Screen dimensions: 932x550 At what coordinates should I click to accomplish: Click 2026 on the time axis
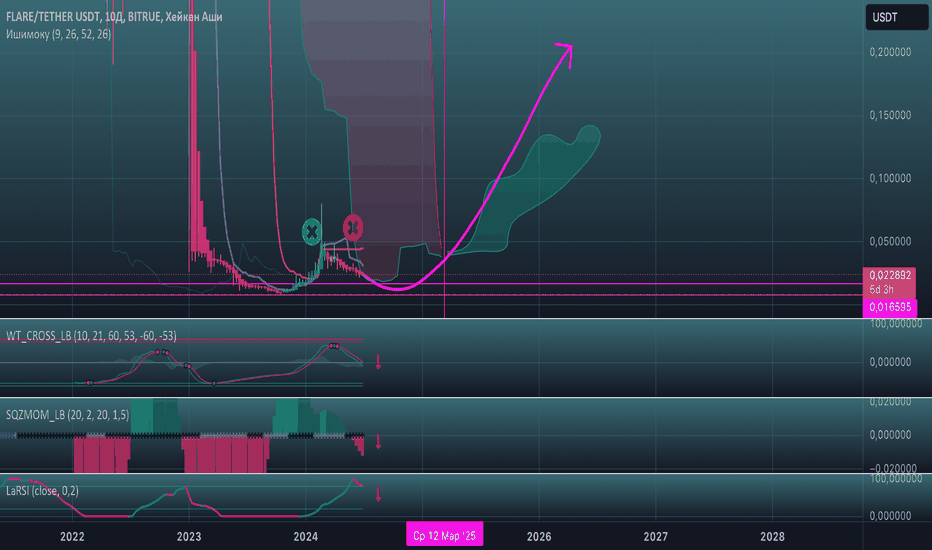[x=539, y=536]
